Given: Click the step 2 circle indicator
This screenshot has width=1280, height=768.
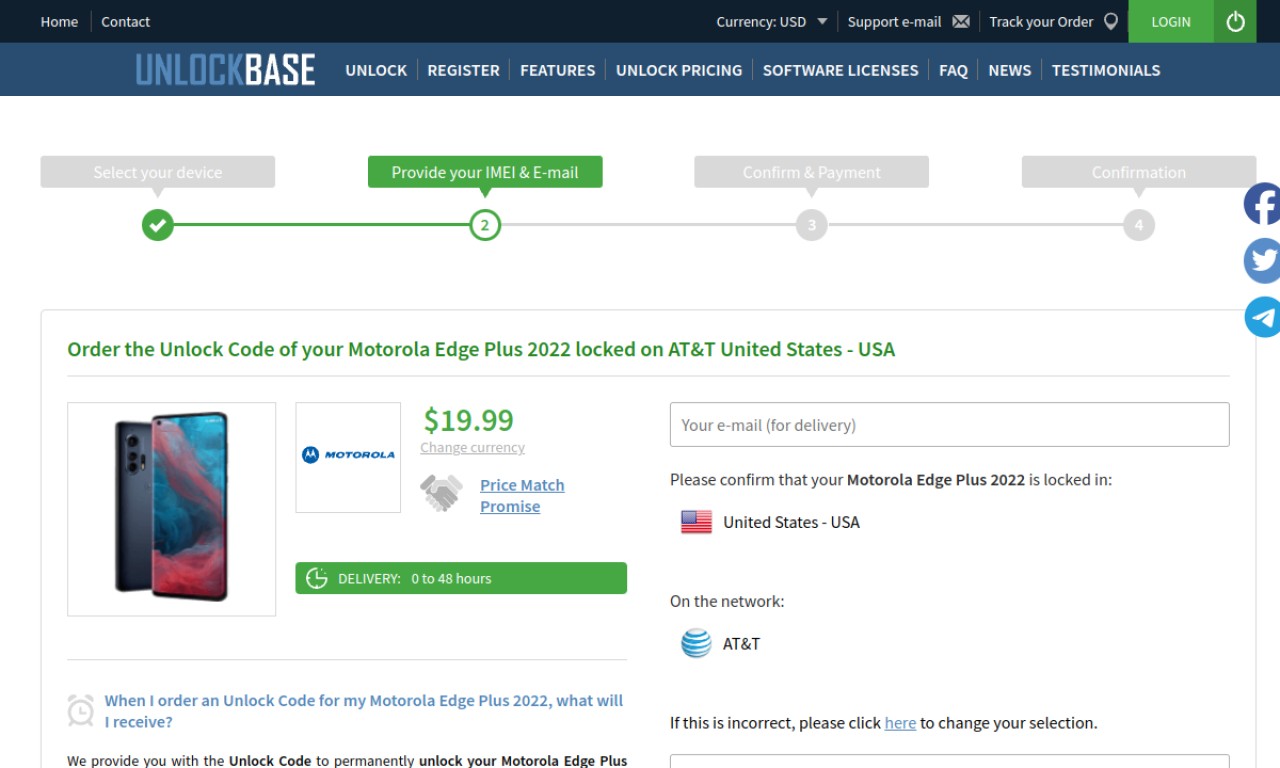Looking at the screenshot, I should click(x=485, y=225).
